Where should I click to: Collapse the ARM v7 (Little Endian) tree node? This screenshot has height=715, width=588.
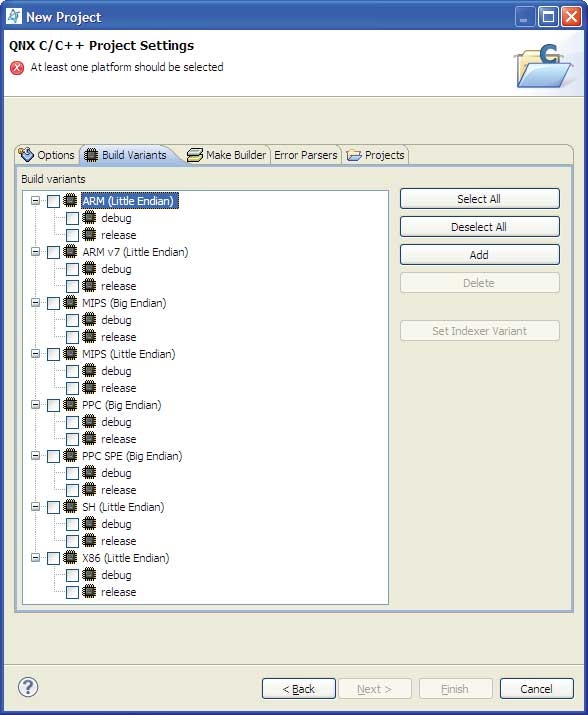click(35, 251)
